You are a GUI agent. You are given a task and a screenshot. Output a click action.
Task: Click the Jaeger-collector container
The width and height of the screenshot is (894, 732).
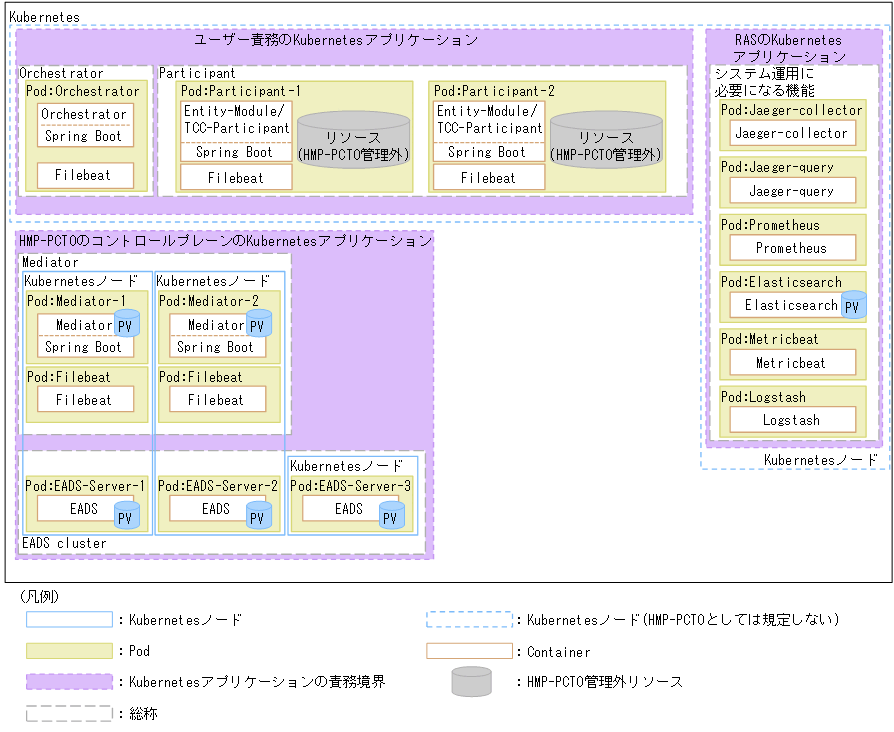(x=791, y=132)
